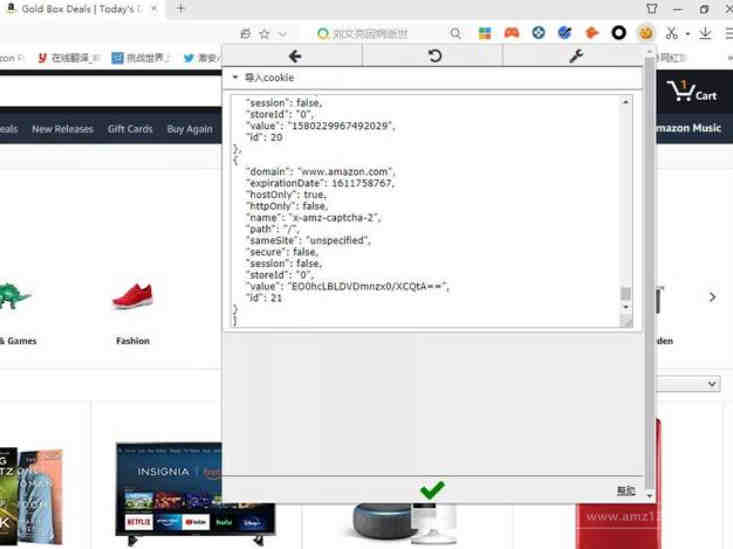Screen dimensions: 733x549
Task: Open New Releases in Amazon nav
Action: pos(63,129)
